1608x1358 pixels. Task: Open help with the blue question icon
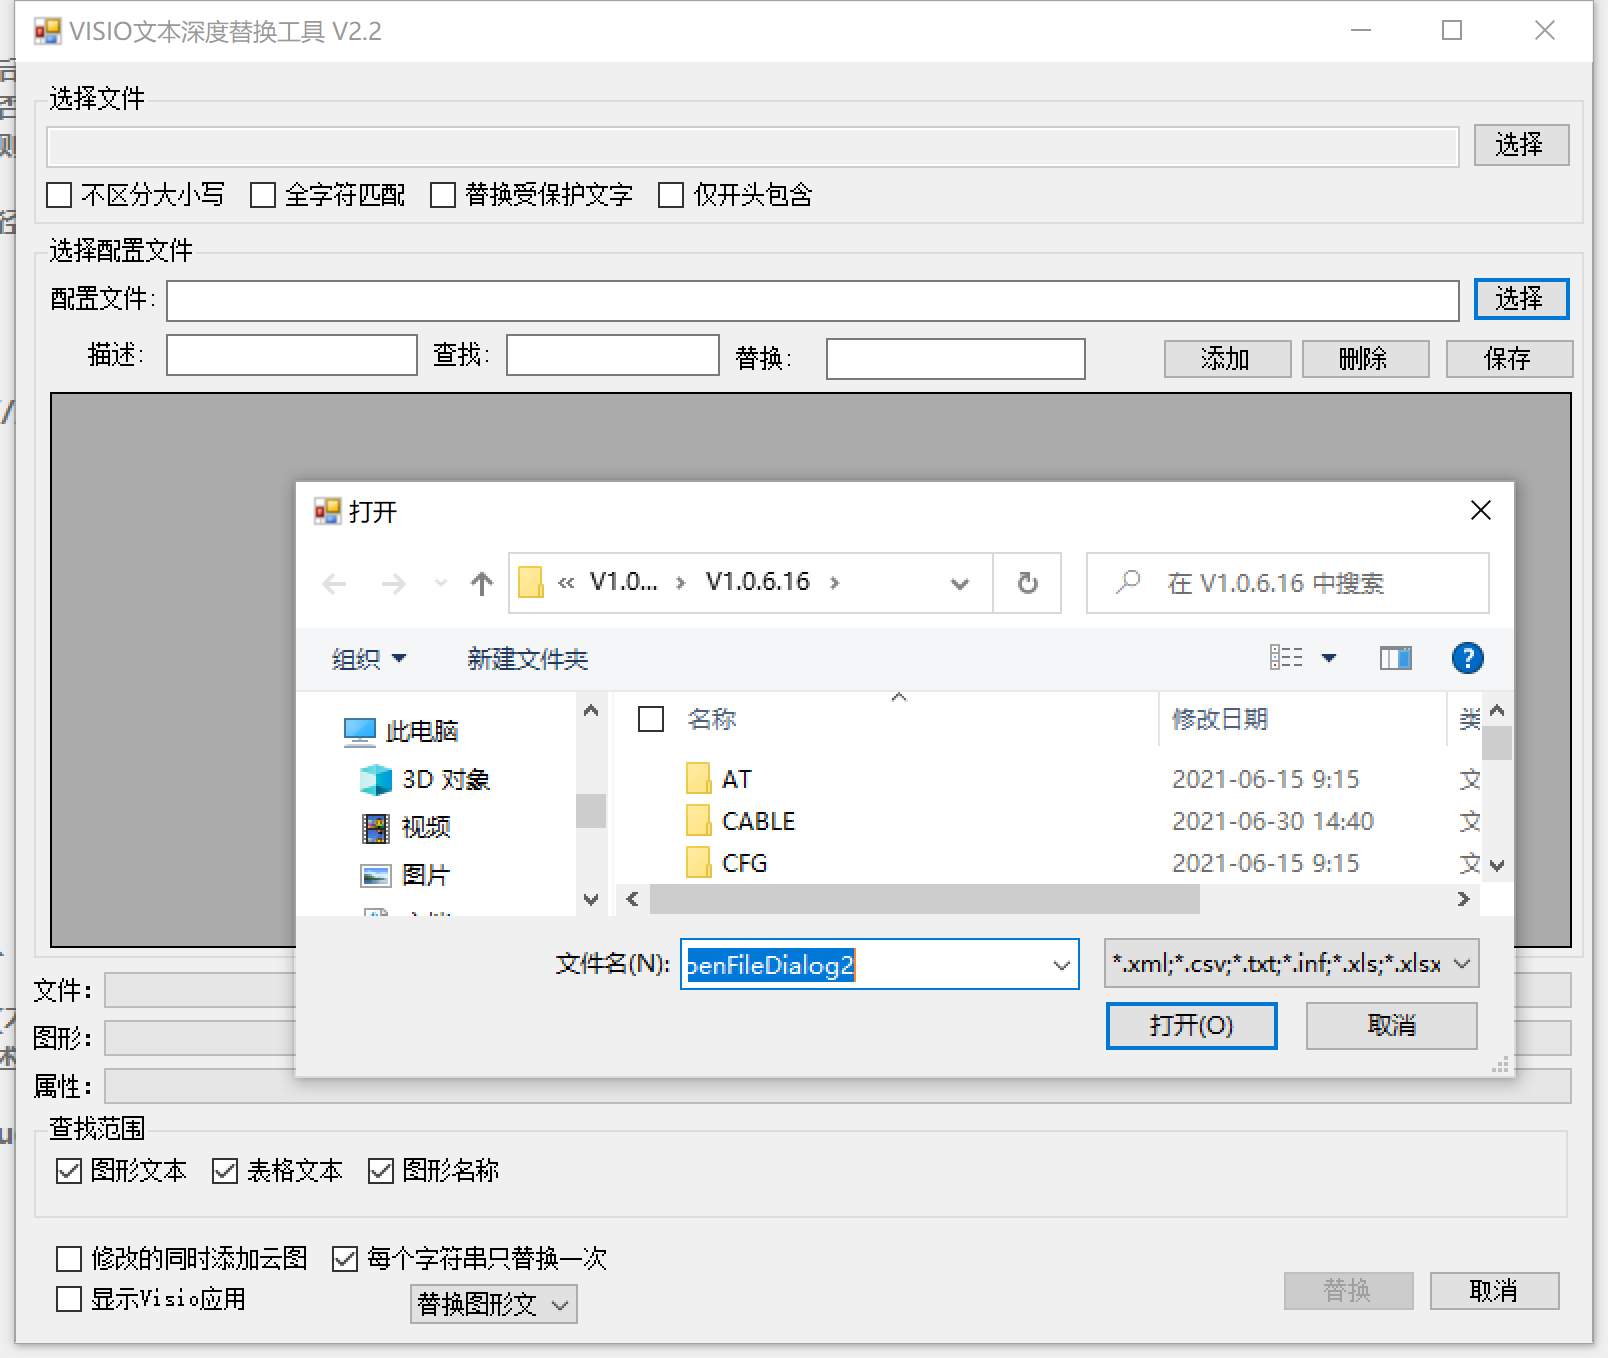pos(1467,658)
